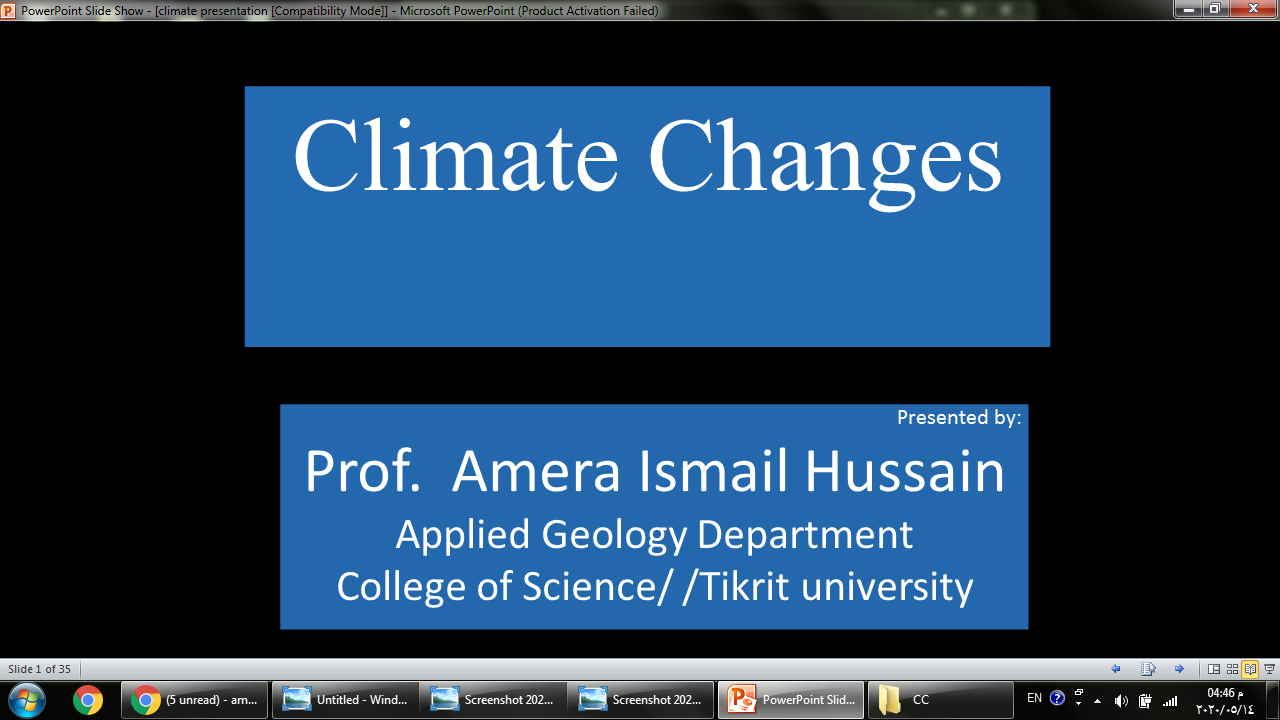Switch to the '(5 unread)' Chrome window
1280x720 pixels.
tap(195, 699)
